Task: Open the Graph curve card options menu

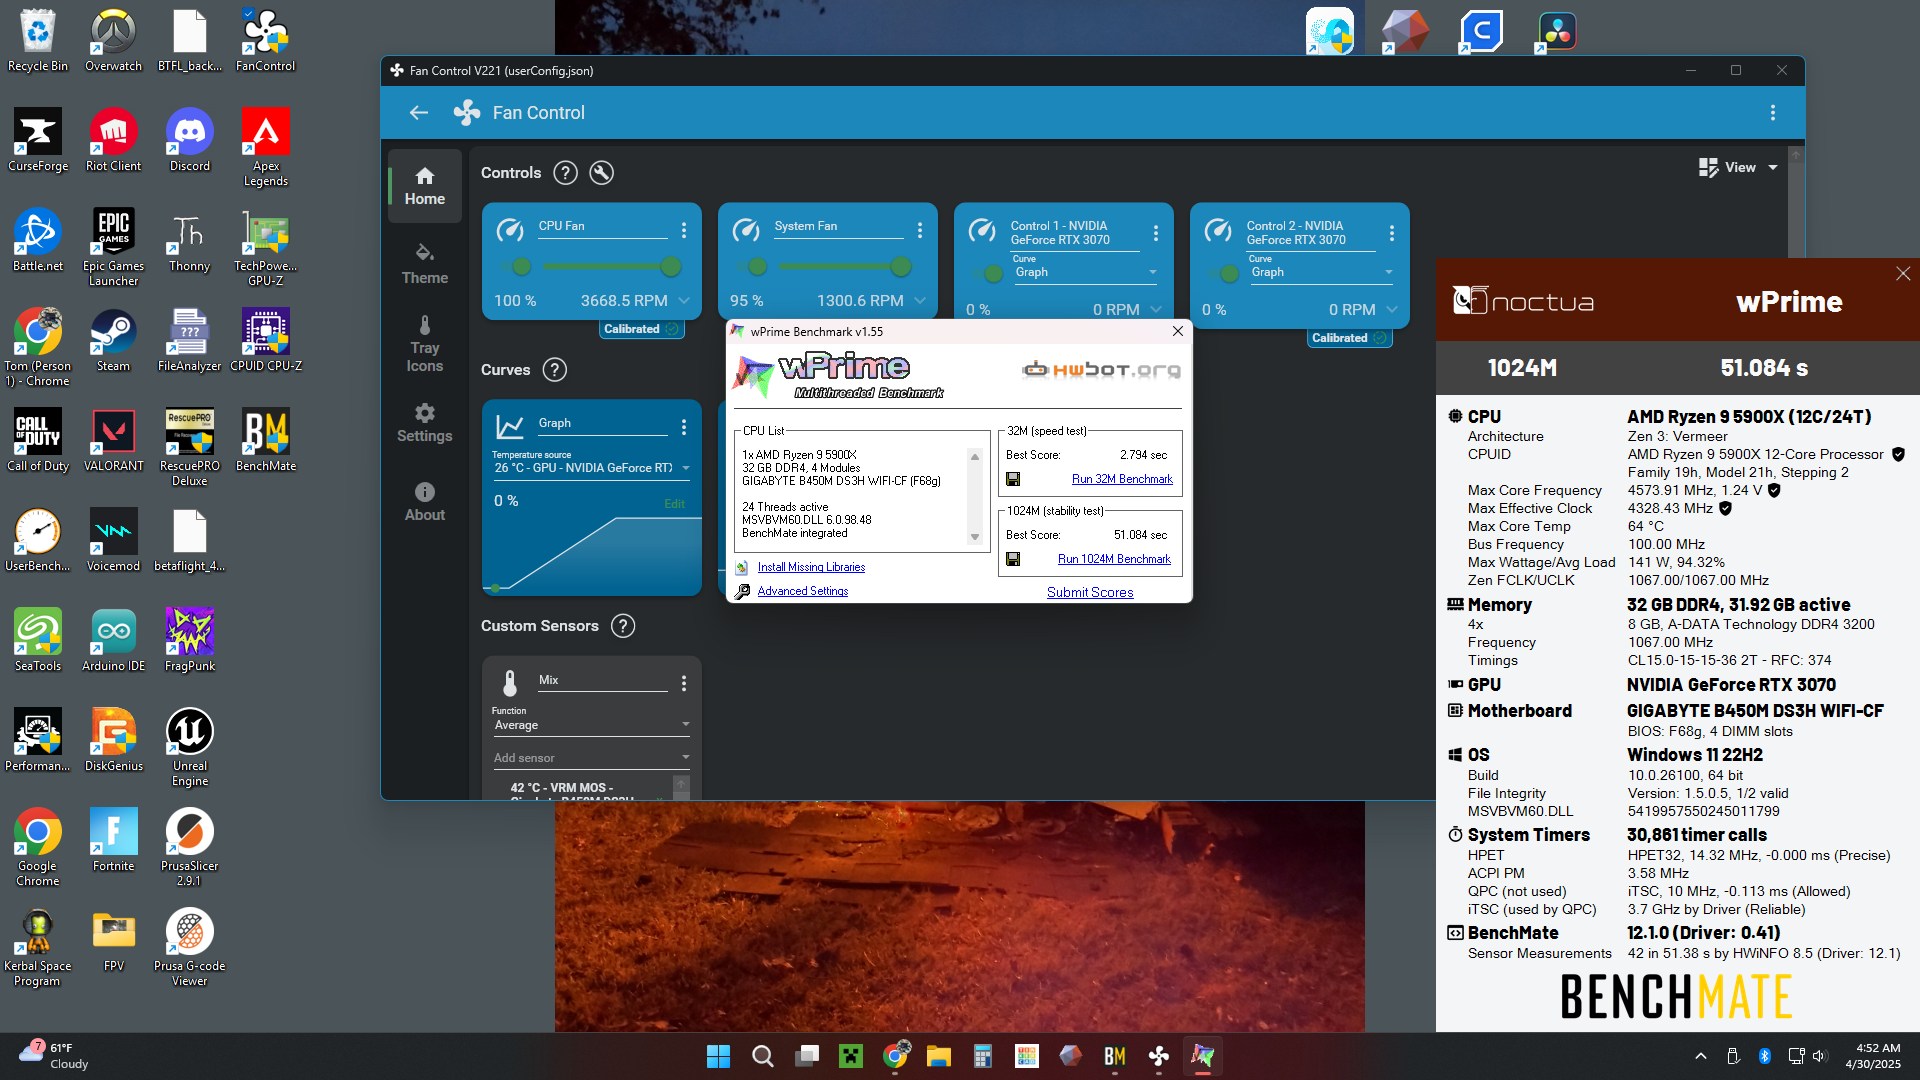Action: [x=684, y=427]
